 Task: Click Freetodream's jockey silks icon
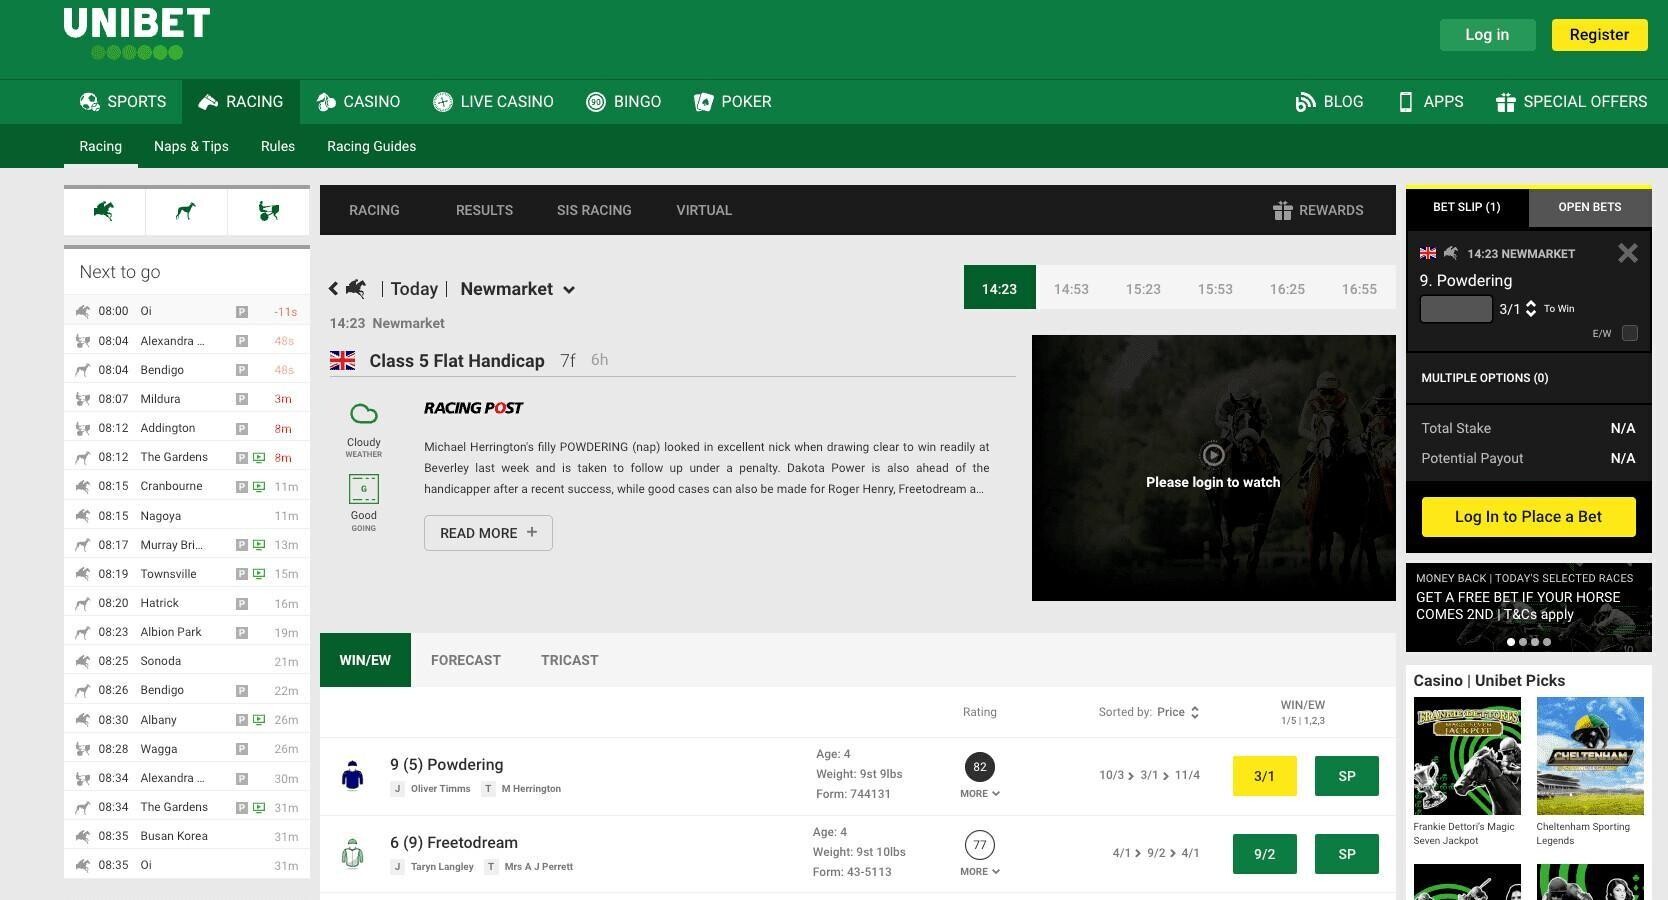pyautogui.click(x=352, y=853)
